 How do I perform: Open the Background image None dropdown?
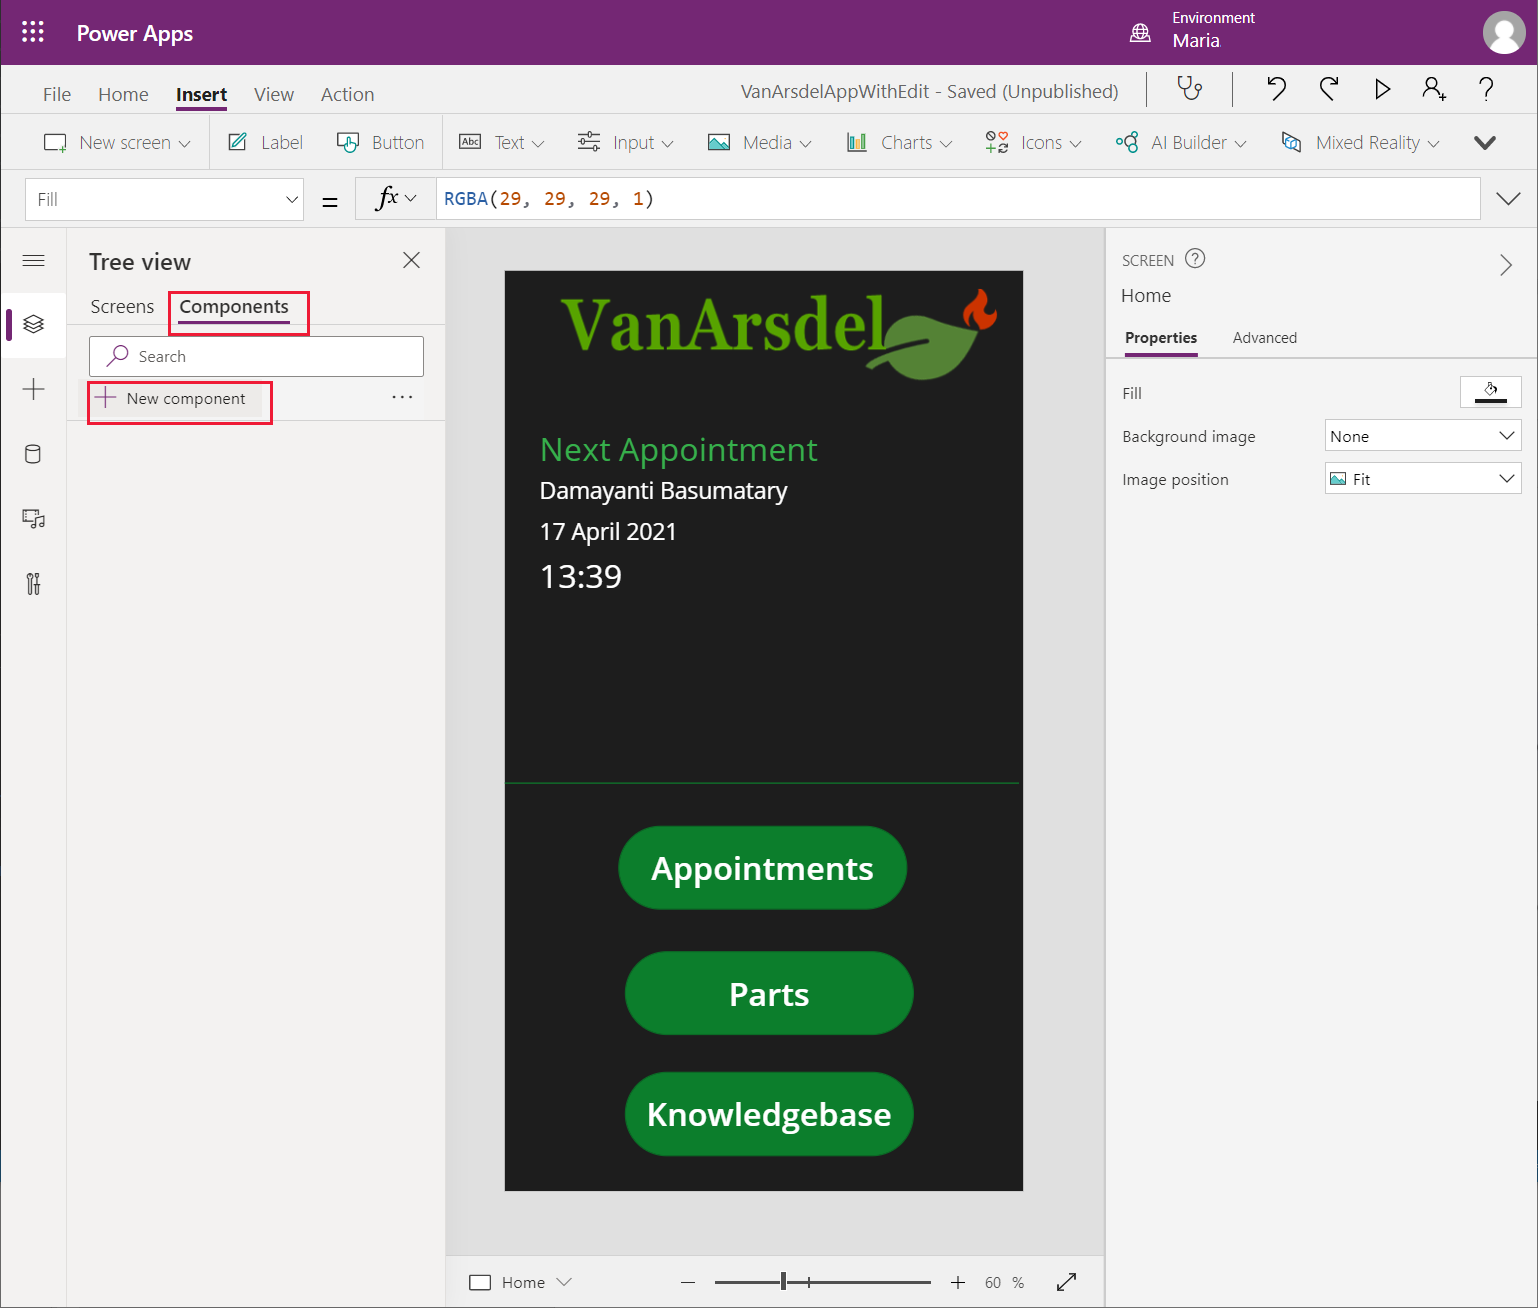tap(1422, 436)
